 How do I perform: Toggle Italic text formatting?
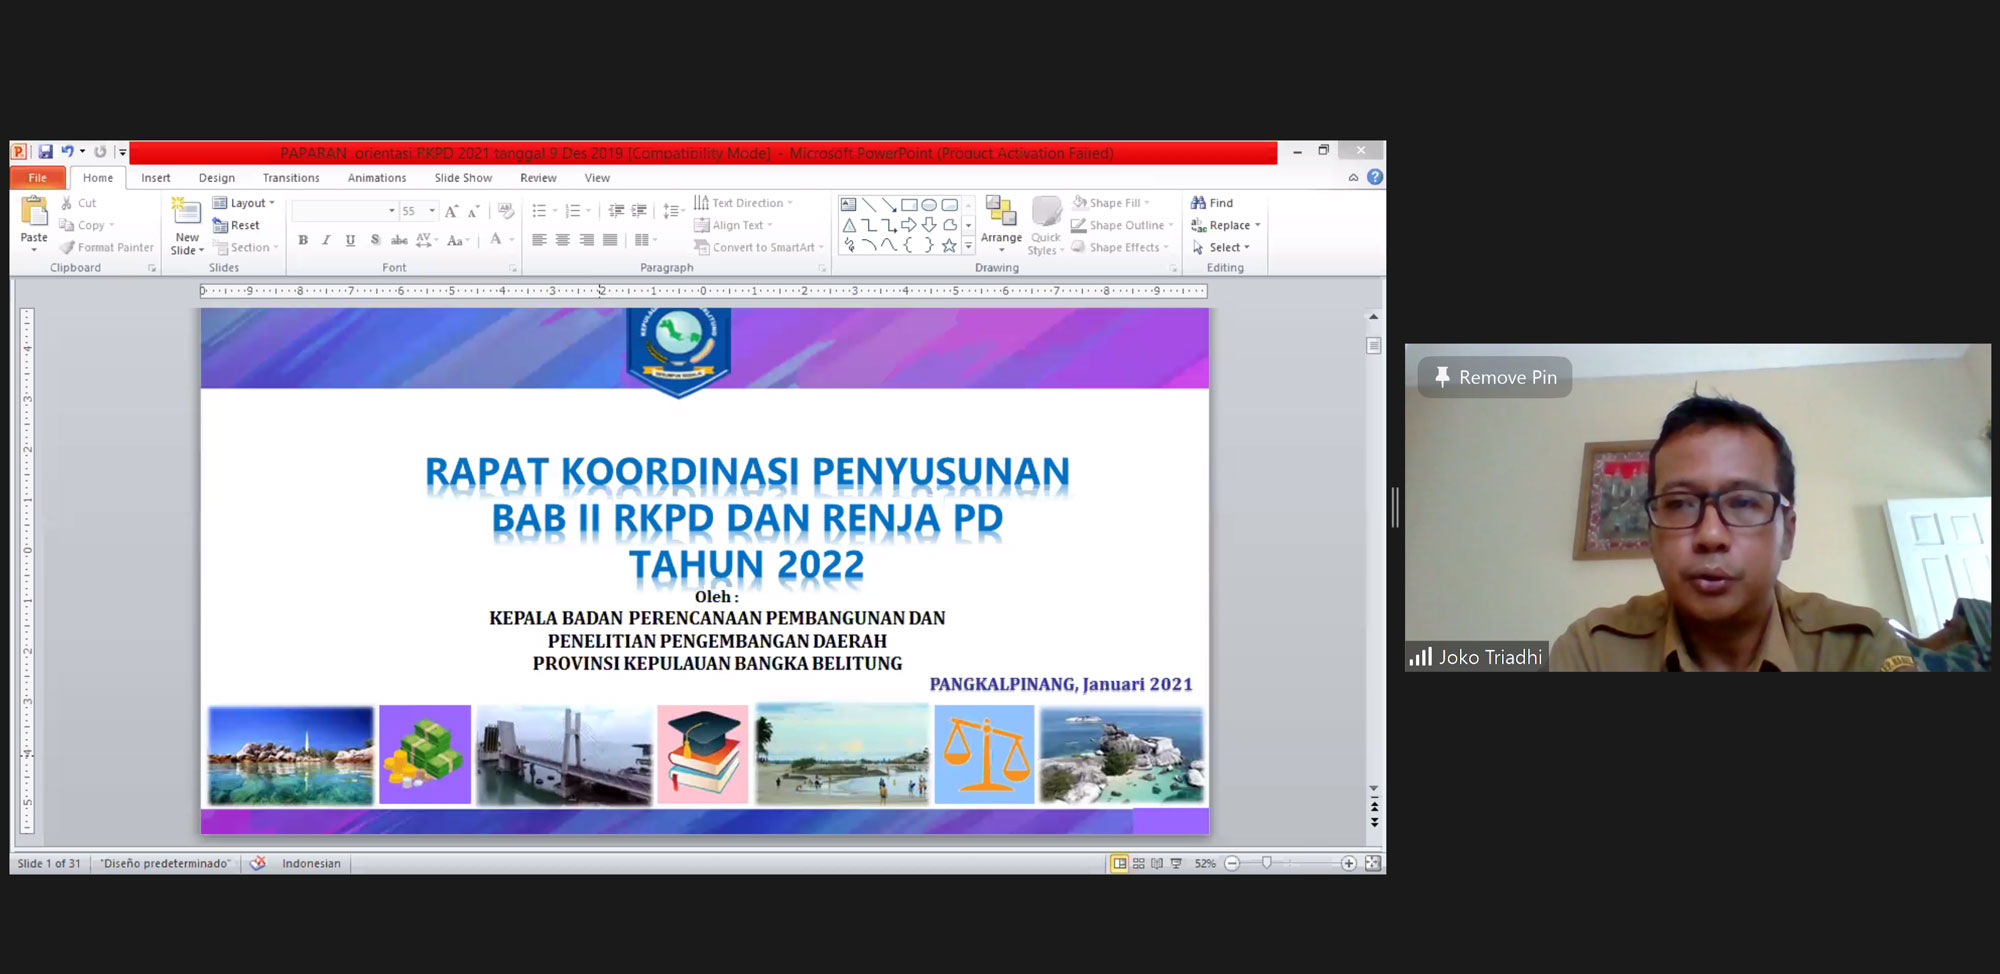pyautogui.click(x=326, y=240)
